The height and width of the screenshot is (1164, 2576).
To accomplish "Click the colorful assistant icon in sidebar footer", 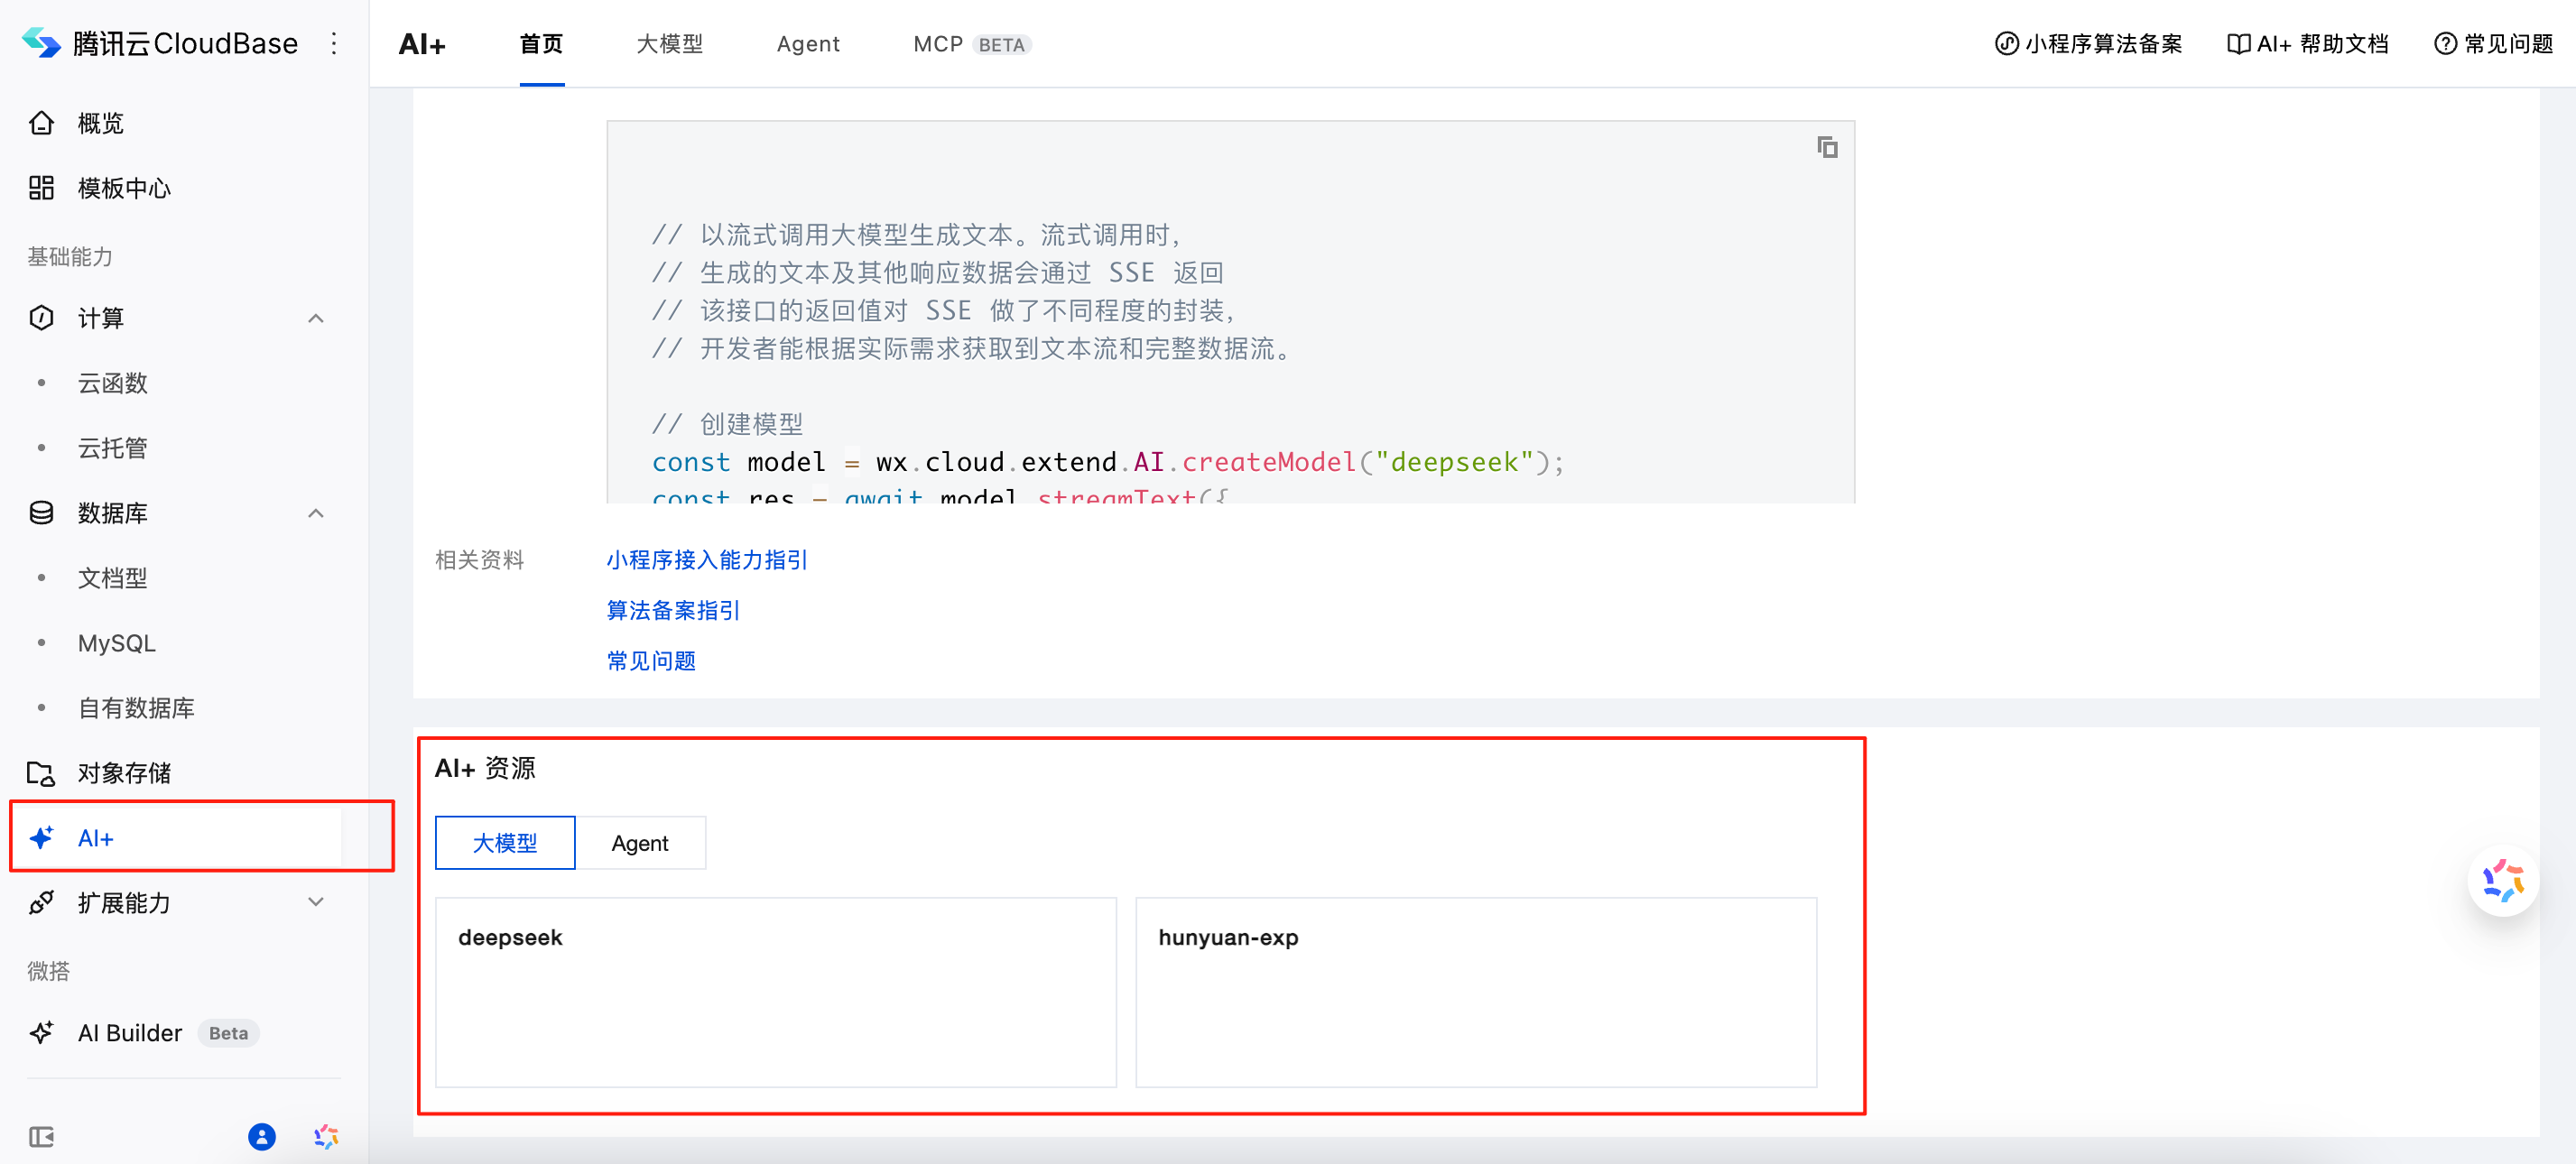I will click(326, 1137).
